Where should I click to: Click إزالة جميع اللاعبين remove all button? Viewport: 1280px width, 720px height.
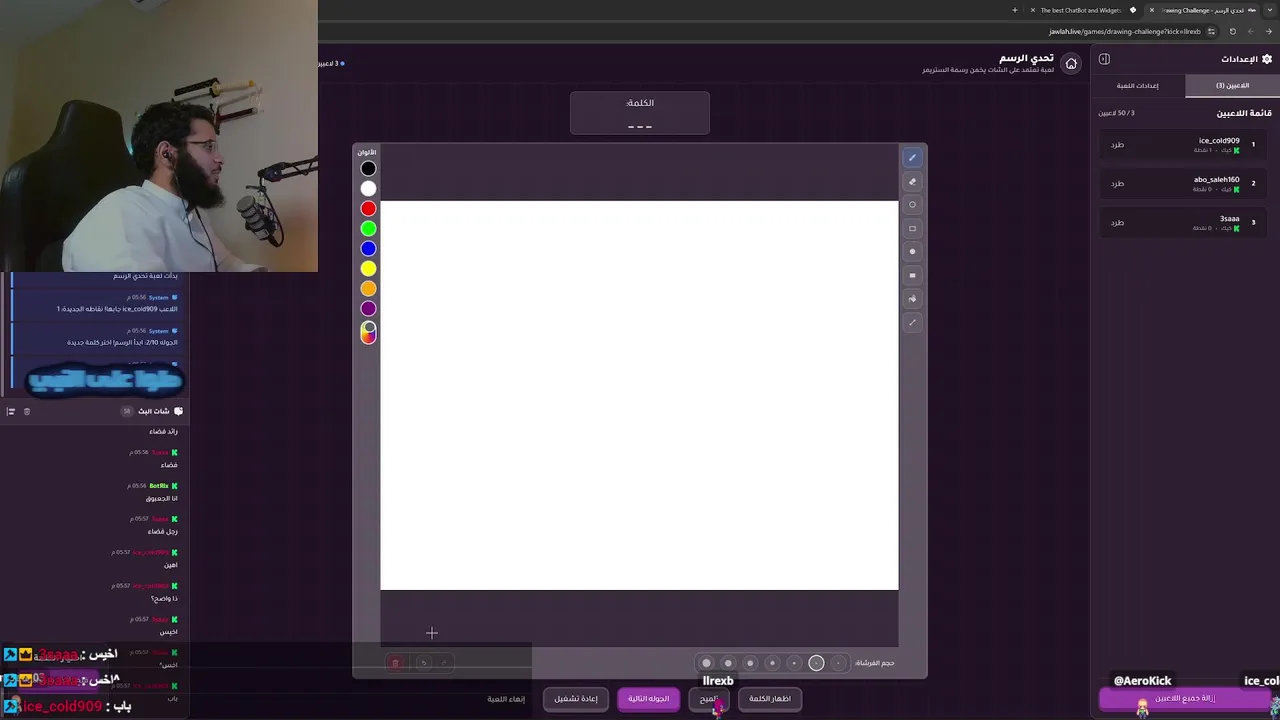[1185, 699]
